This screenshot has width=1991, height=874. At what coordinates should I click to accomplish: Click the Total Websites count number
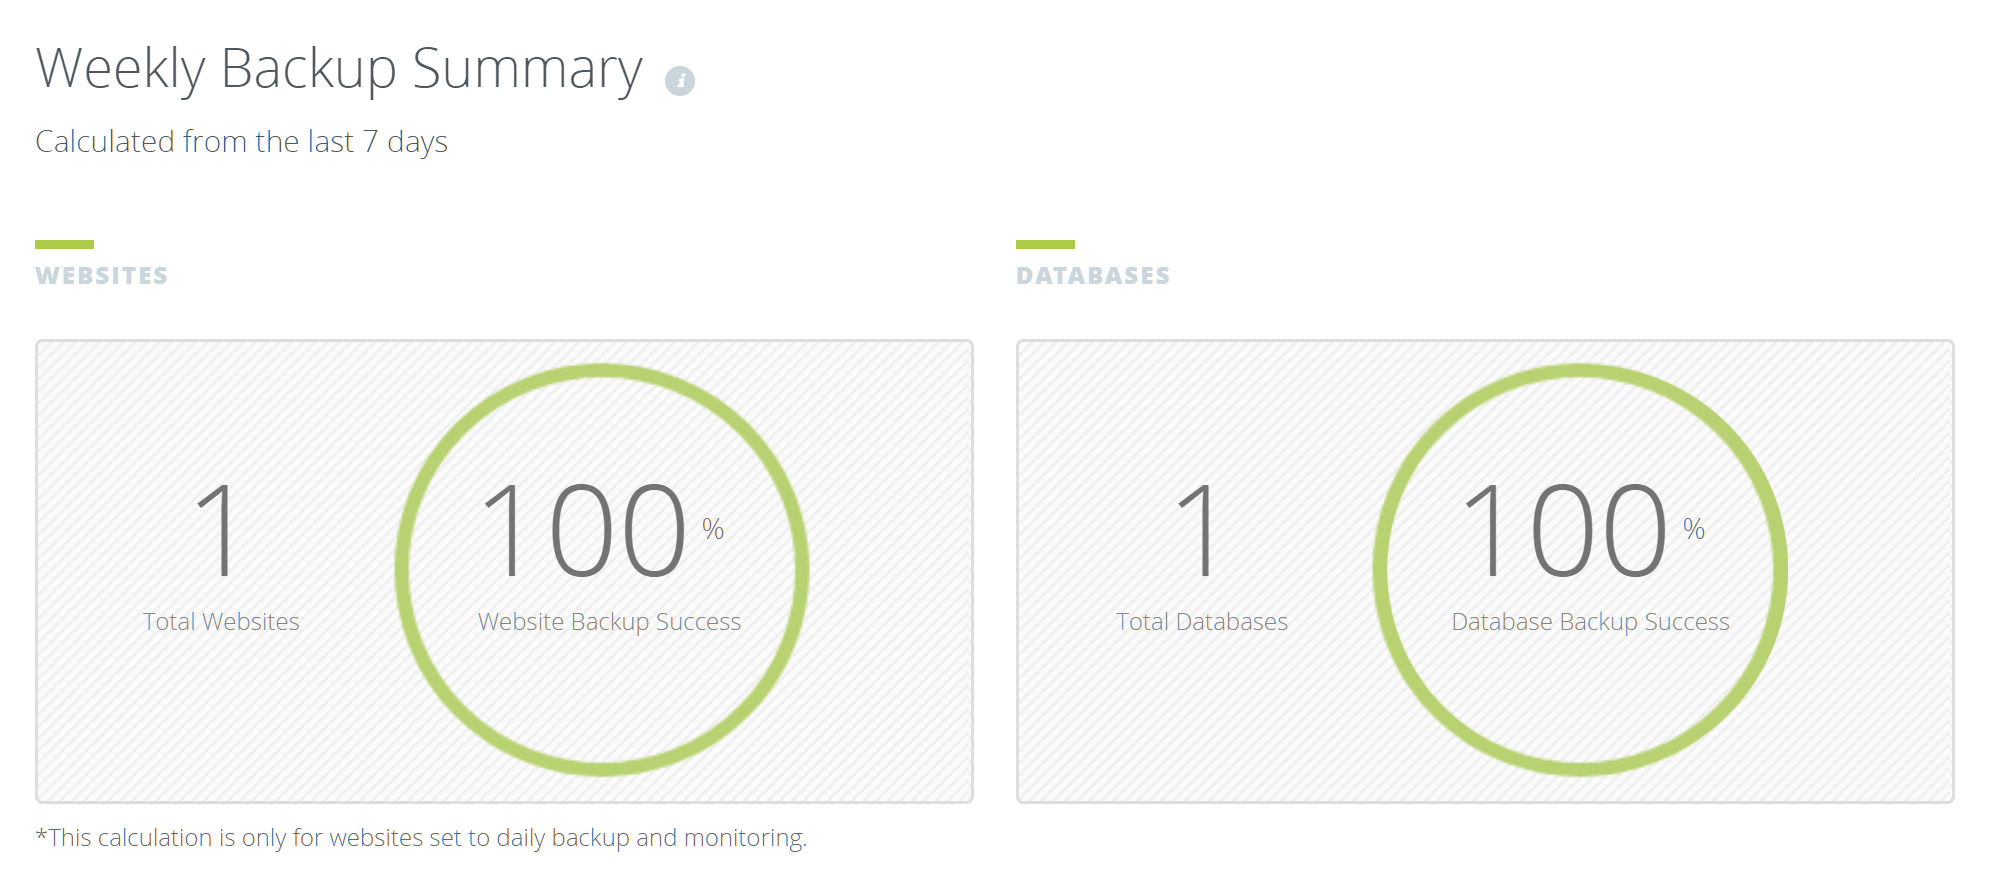coord(217,530)
